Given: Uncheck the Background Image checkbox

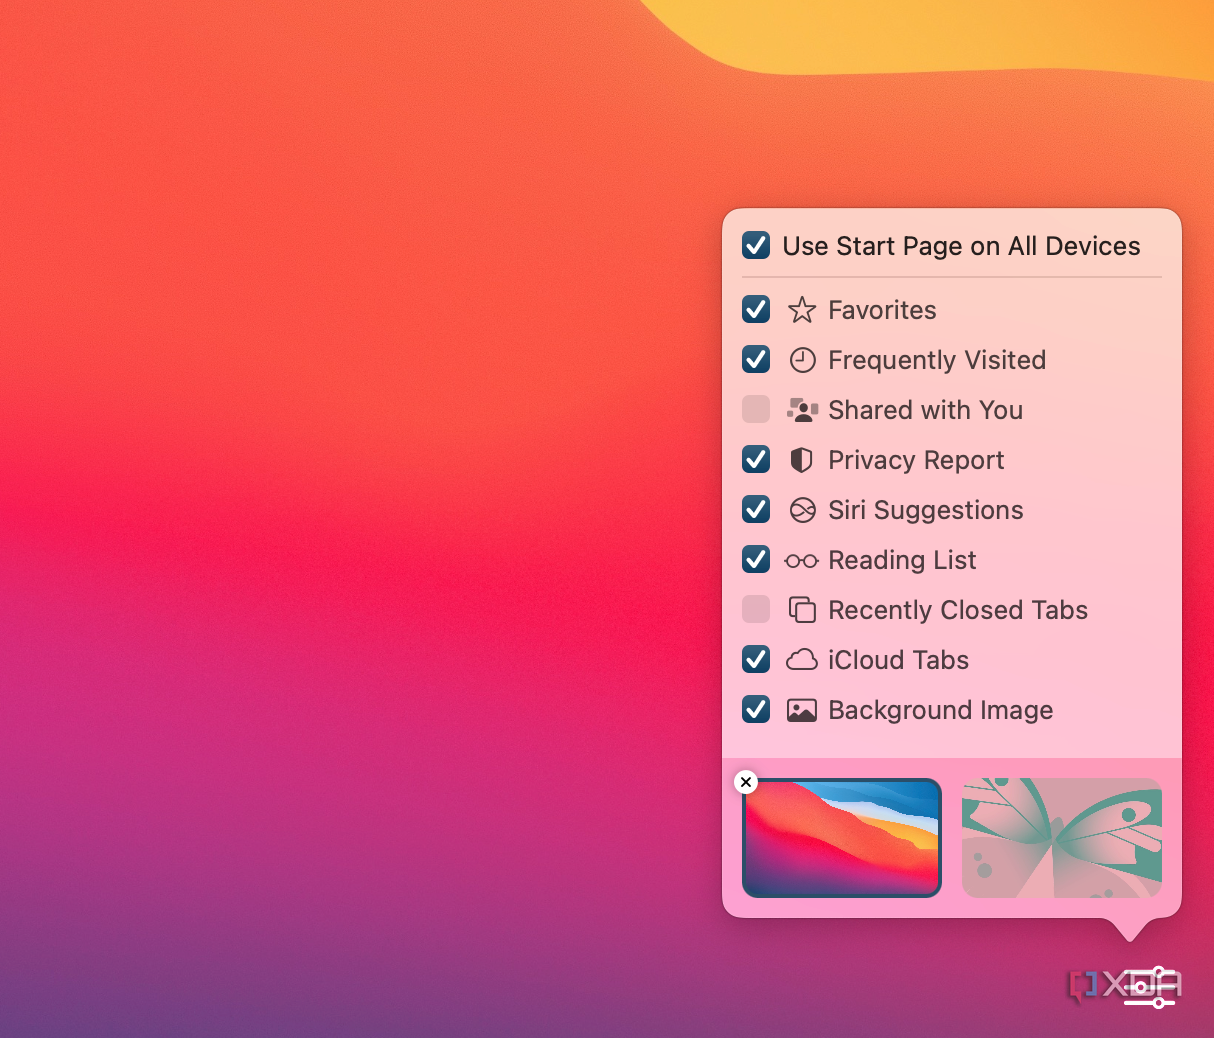Looking at the screenshot, I should coord(756,709).
